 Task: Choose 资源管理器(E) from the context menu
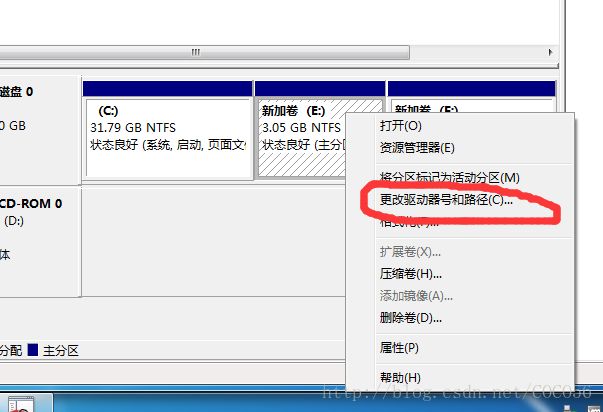(x=417, y=148)
